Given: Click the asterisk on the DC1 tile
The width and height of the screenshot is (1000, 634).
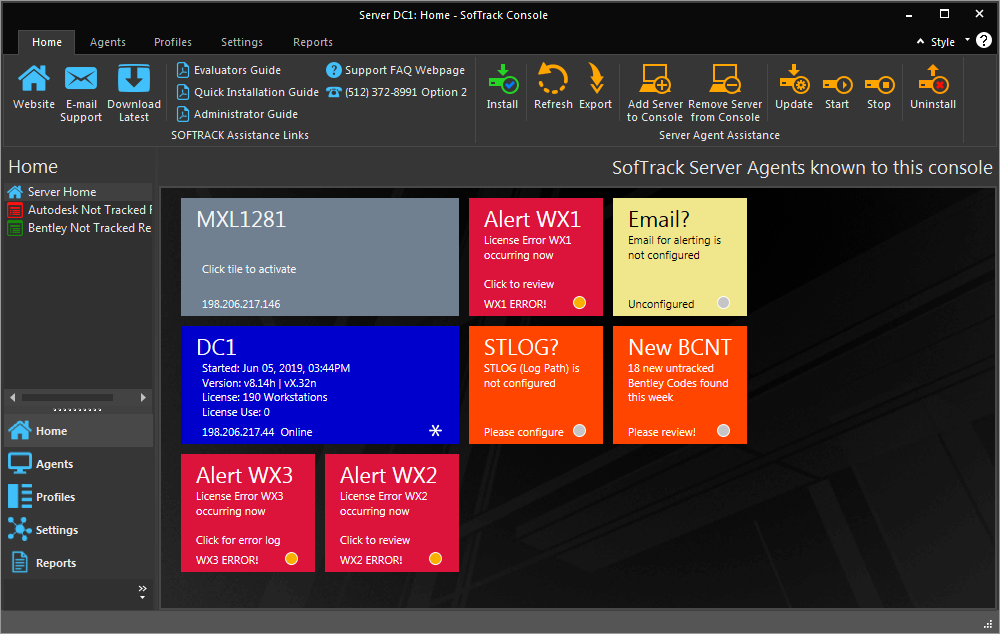Looking at the screenshot, I should pyautogui.click(x=436, y=431).
